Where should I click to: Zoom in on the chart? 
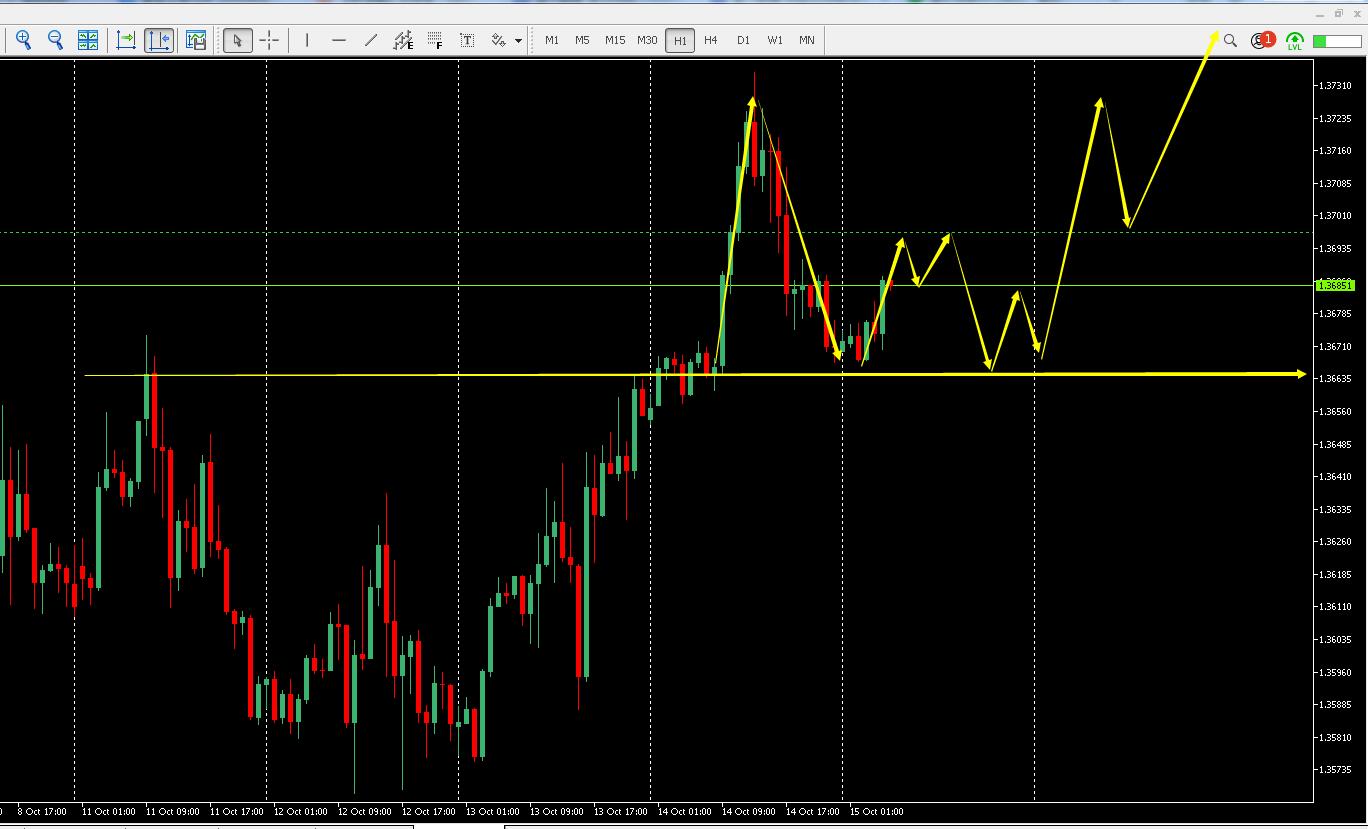23,40
